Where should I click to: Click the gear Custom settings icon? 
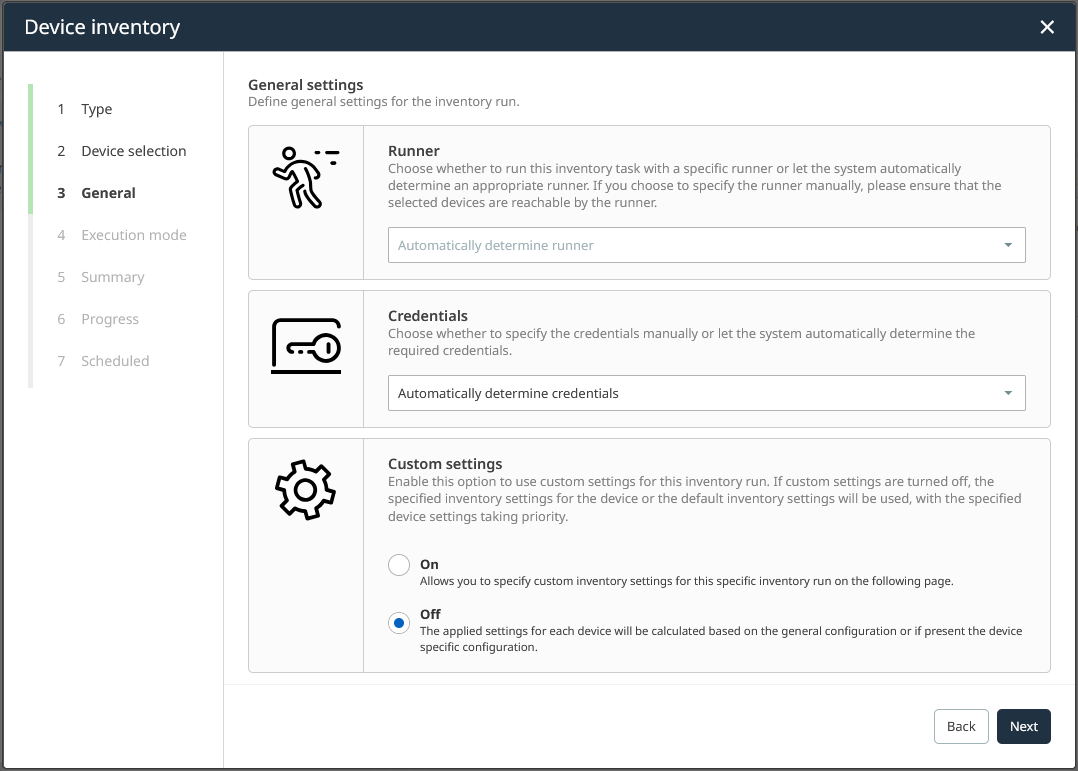[305, 489]
